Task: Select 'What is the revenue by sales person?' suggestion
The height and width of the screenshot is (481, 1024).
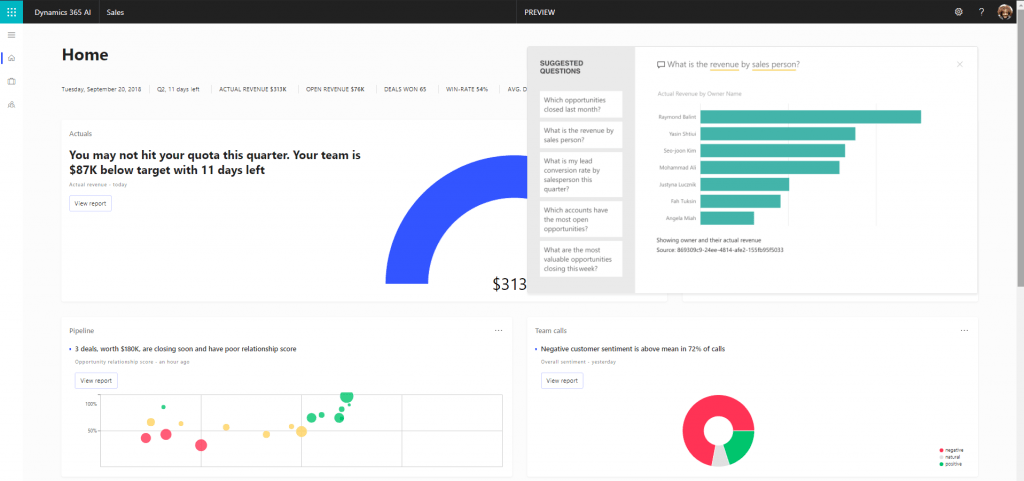Action: point(581,135)
